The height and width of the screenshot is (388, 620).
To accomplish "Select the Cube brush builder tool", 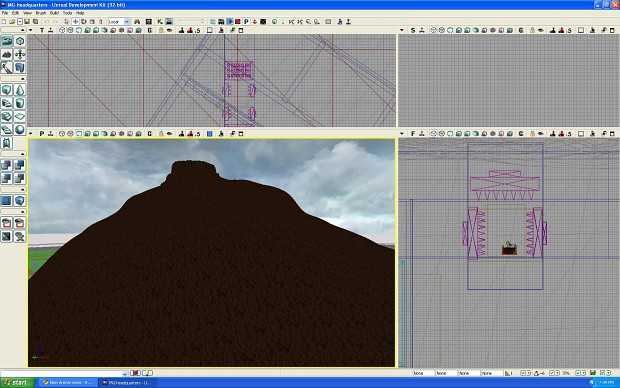I will pos(7,90).
